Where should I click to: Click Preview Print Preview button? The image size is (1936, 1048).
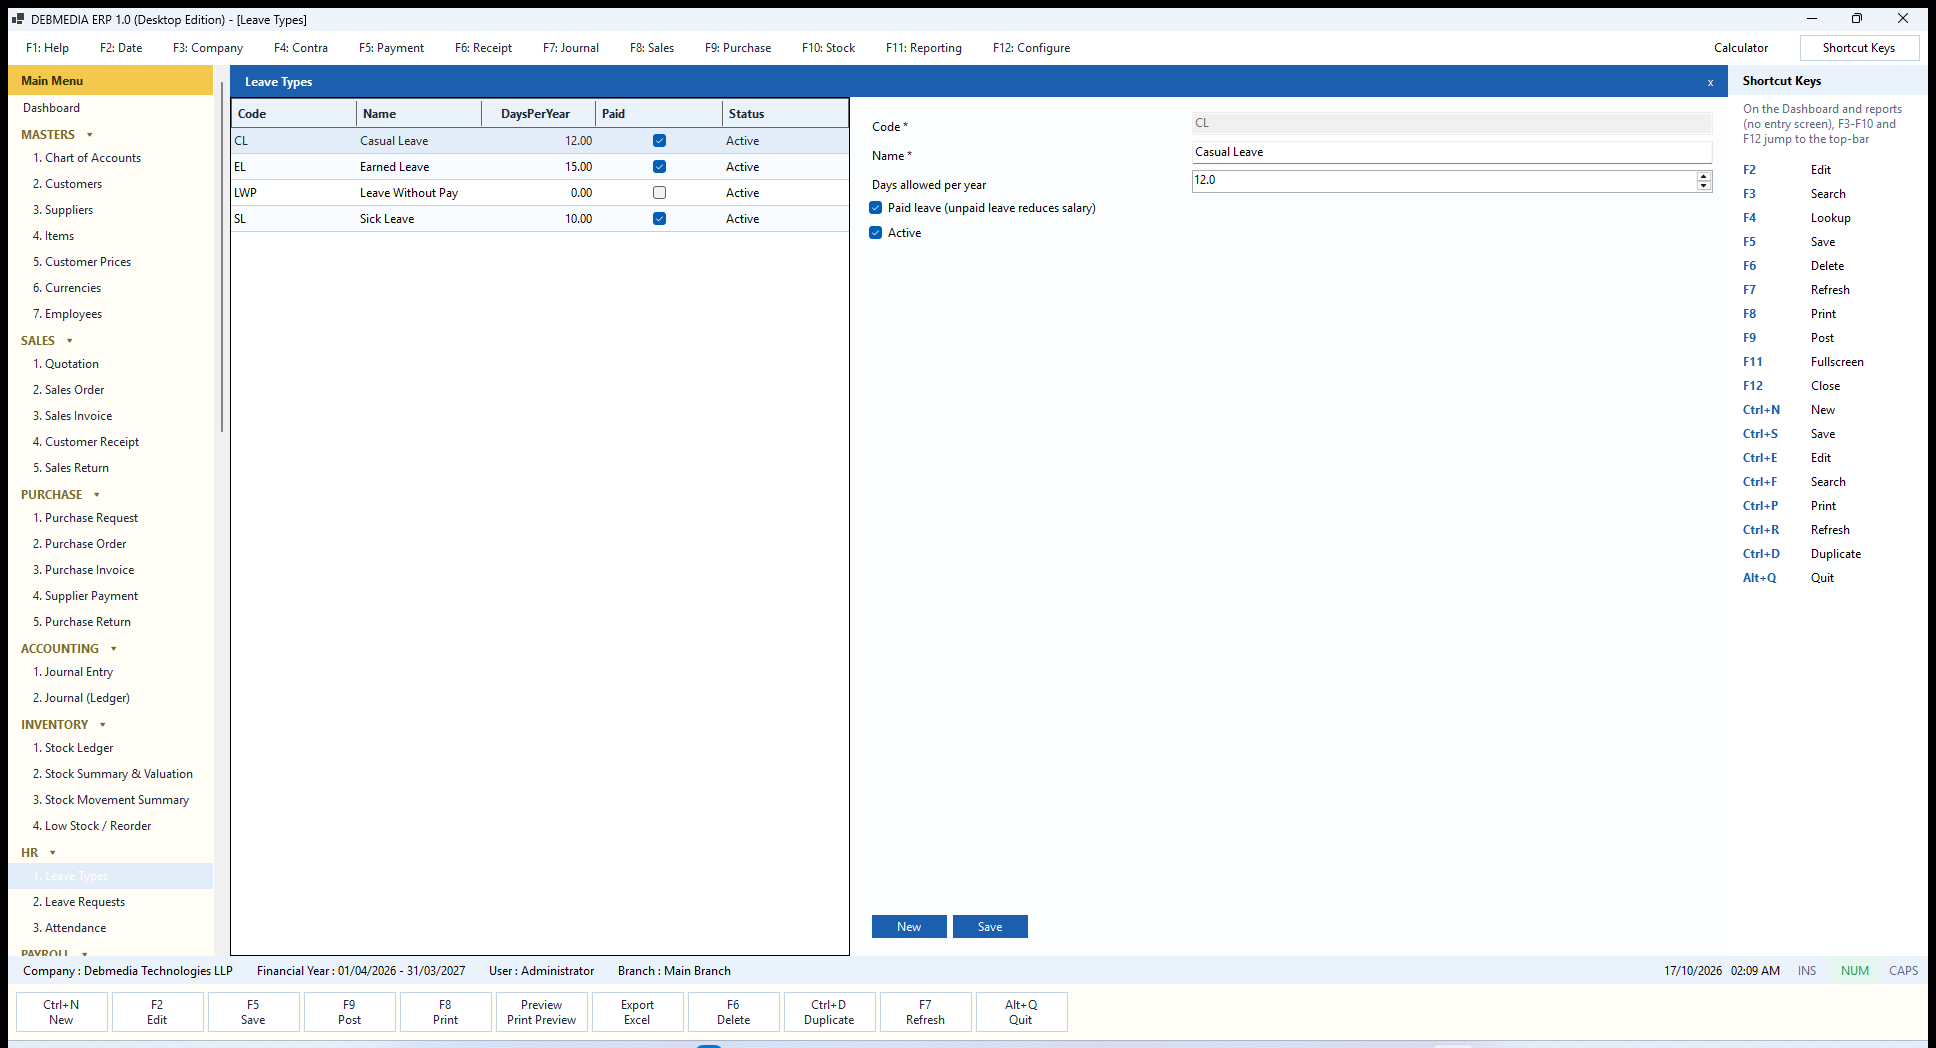point(541,1012)
